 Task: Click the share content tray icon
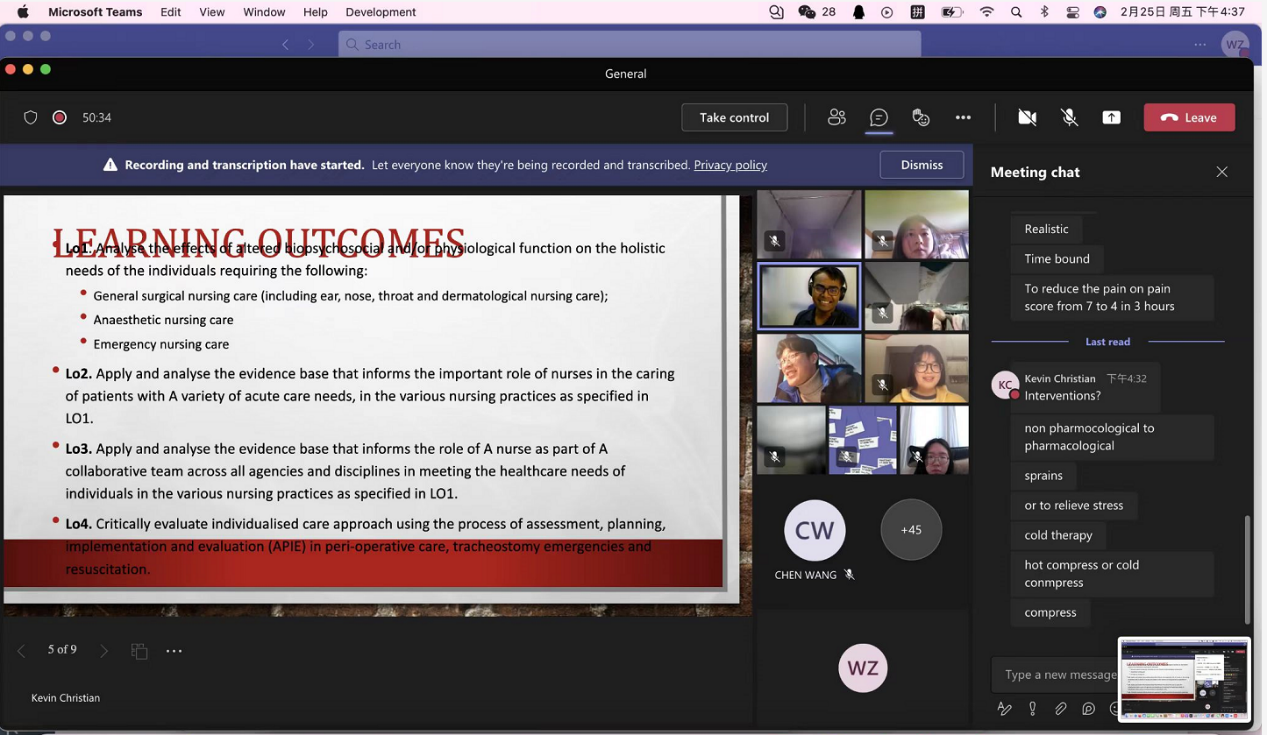click(x=1111, y=117)
